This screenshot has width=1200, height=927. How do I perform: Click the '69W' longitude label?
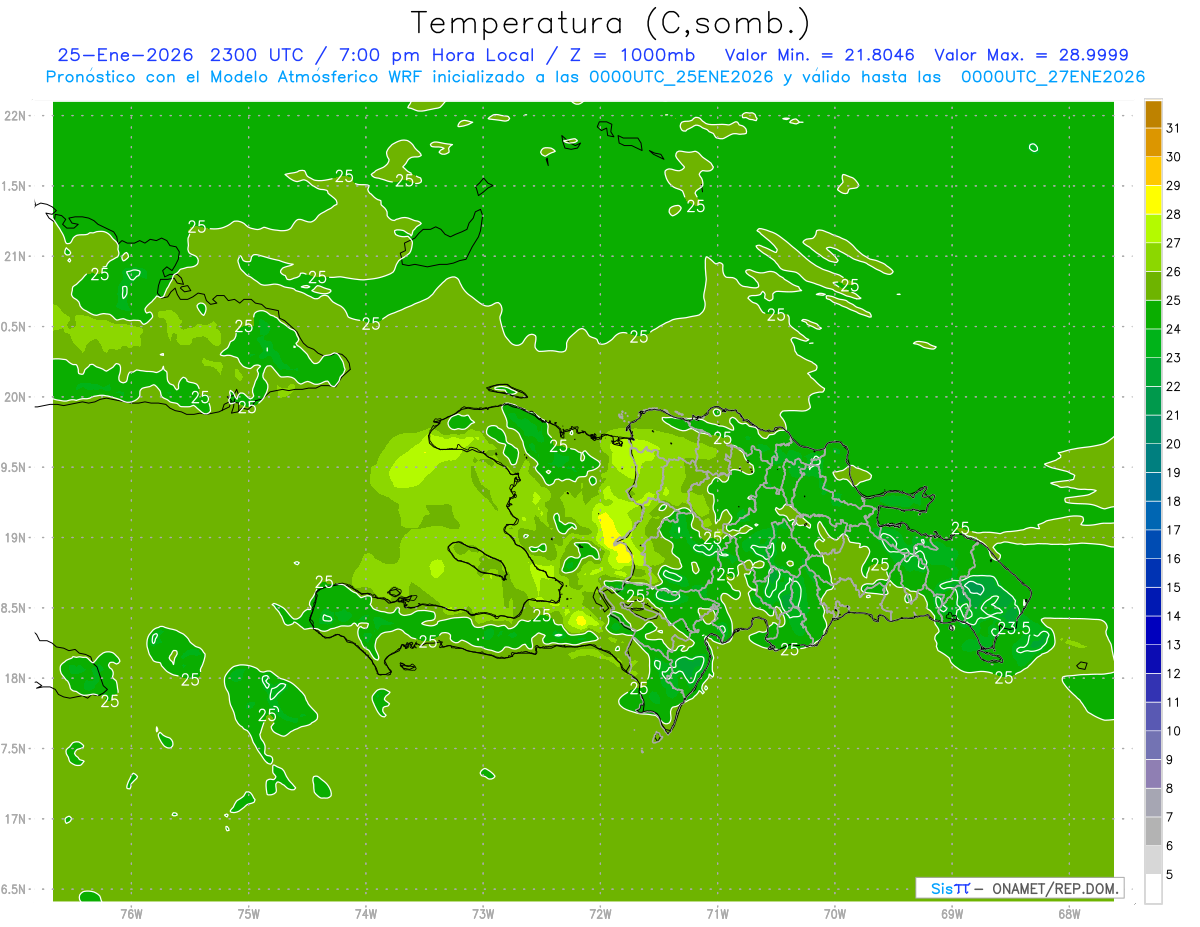click(951, 913)
